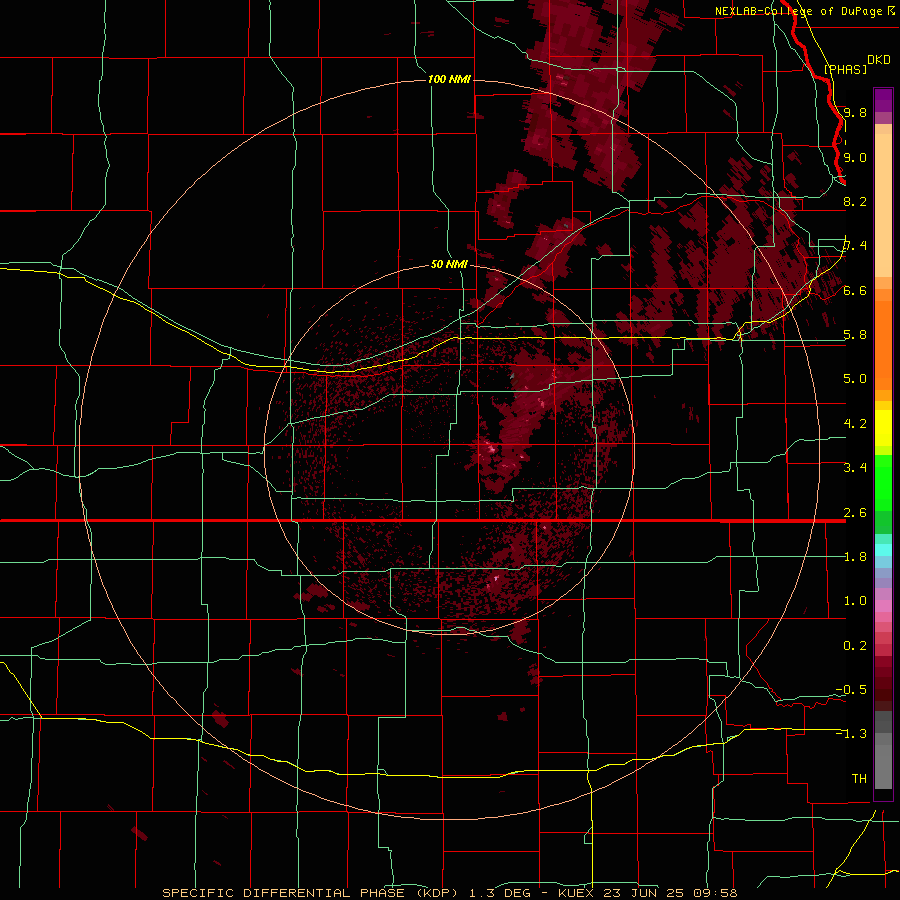Click the 5.8 scale value

pos(855,335)
